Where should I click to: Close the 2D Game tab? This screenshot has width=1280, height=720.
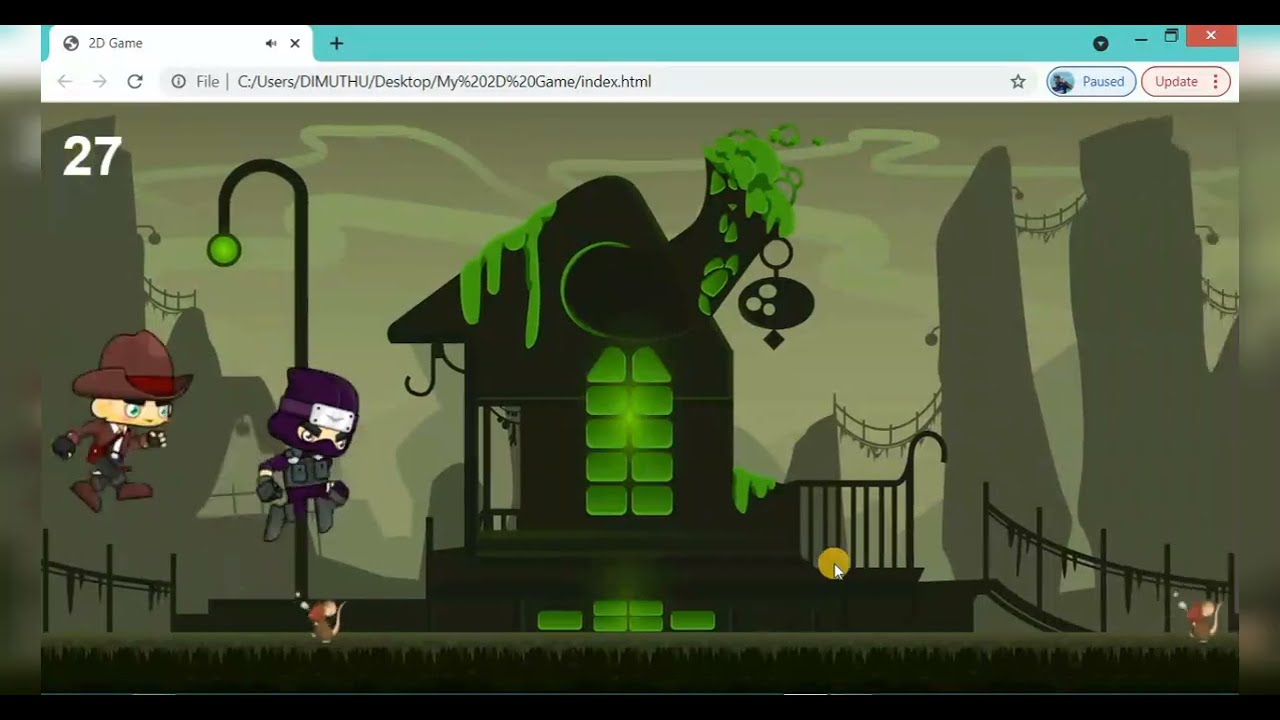[x=295, y=43]
